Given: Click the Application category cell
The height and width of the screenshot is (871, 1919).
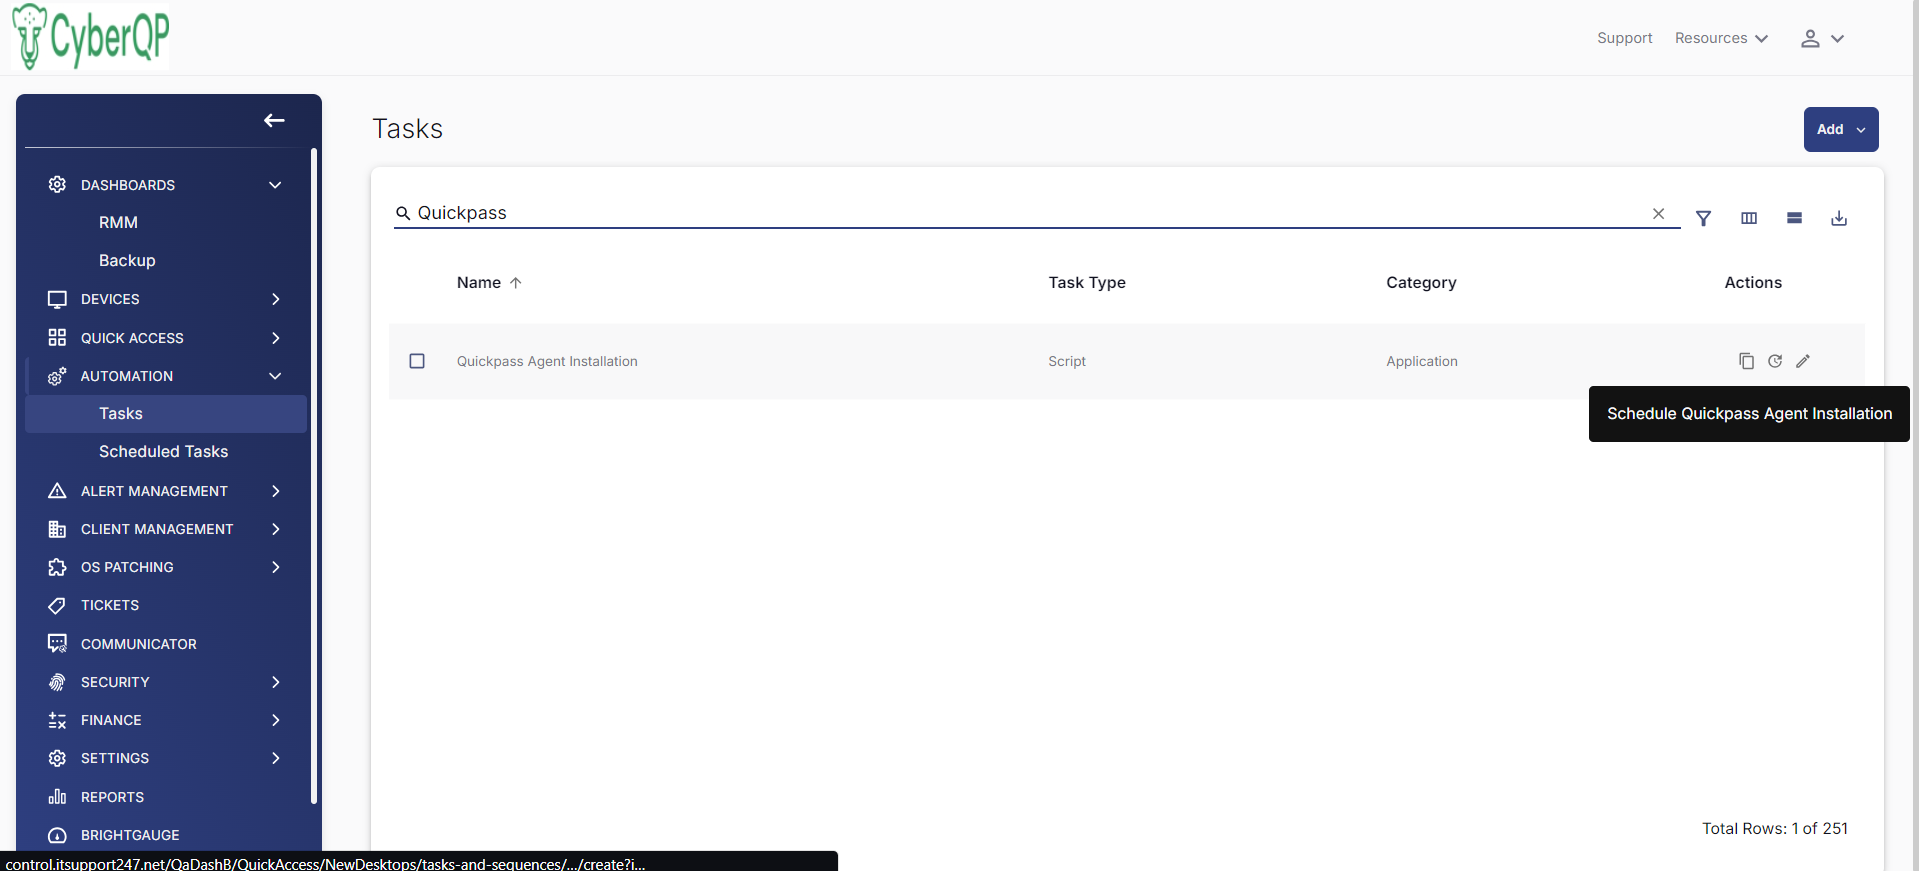Looking at the screenshot, I should pos(1422,361).
